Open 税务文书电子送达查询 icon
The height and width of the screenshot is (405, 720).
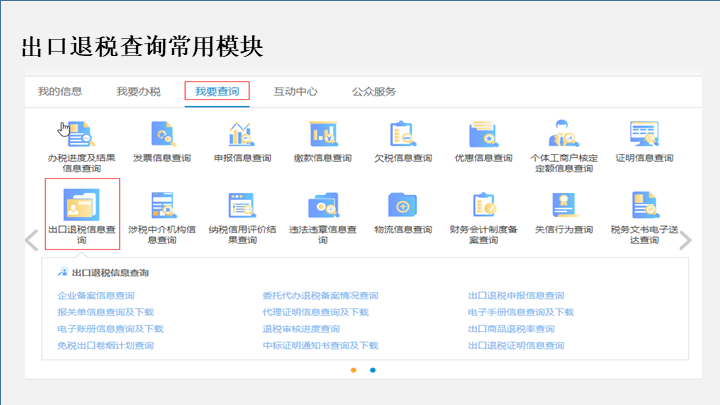coord(645,205)
